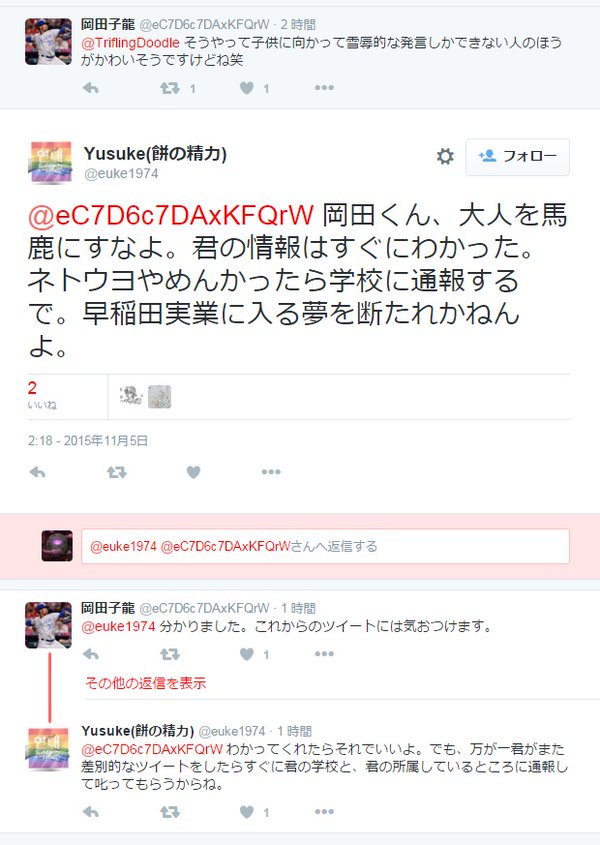Open more options below main tweet

click(271, 472)
